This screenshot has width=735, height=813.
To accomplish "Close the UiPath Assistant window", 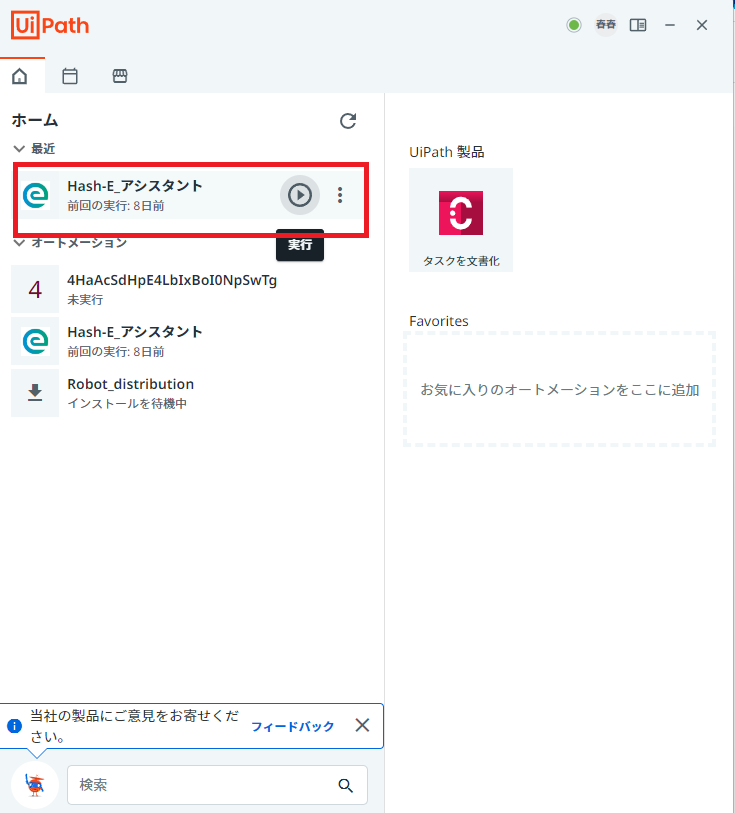I will pyautogui.click(x=702, y=25).
